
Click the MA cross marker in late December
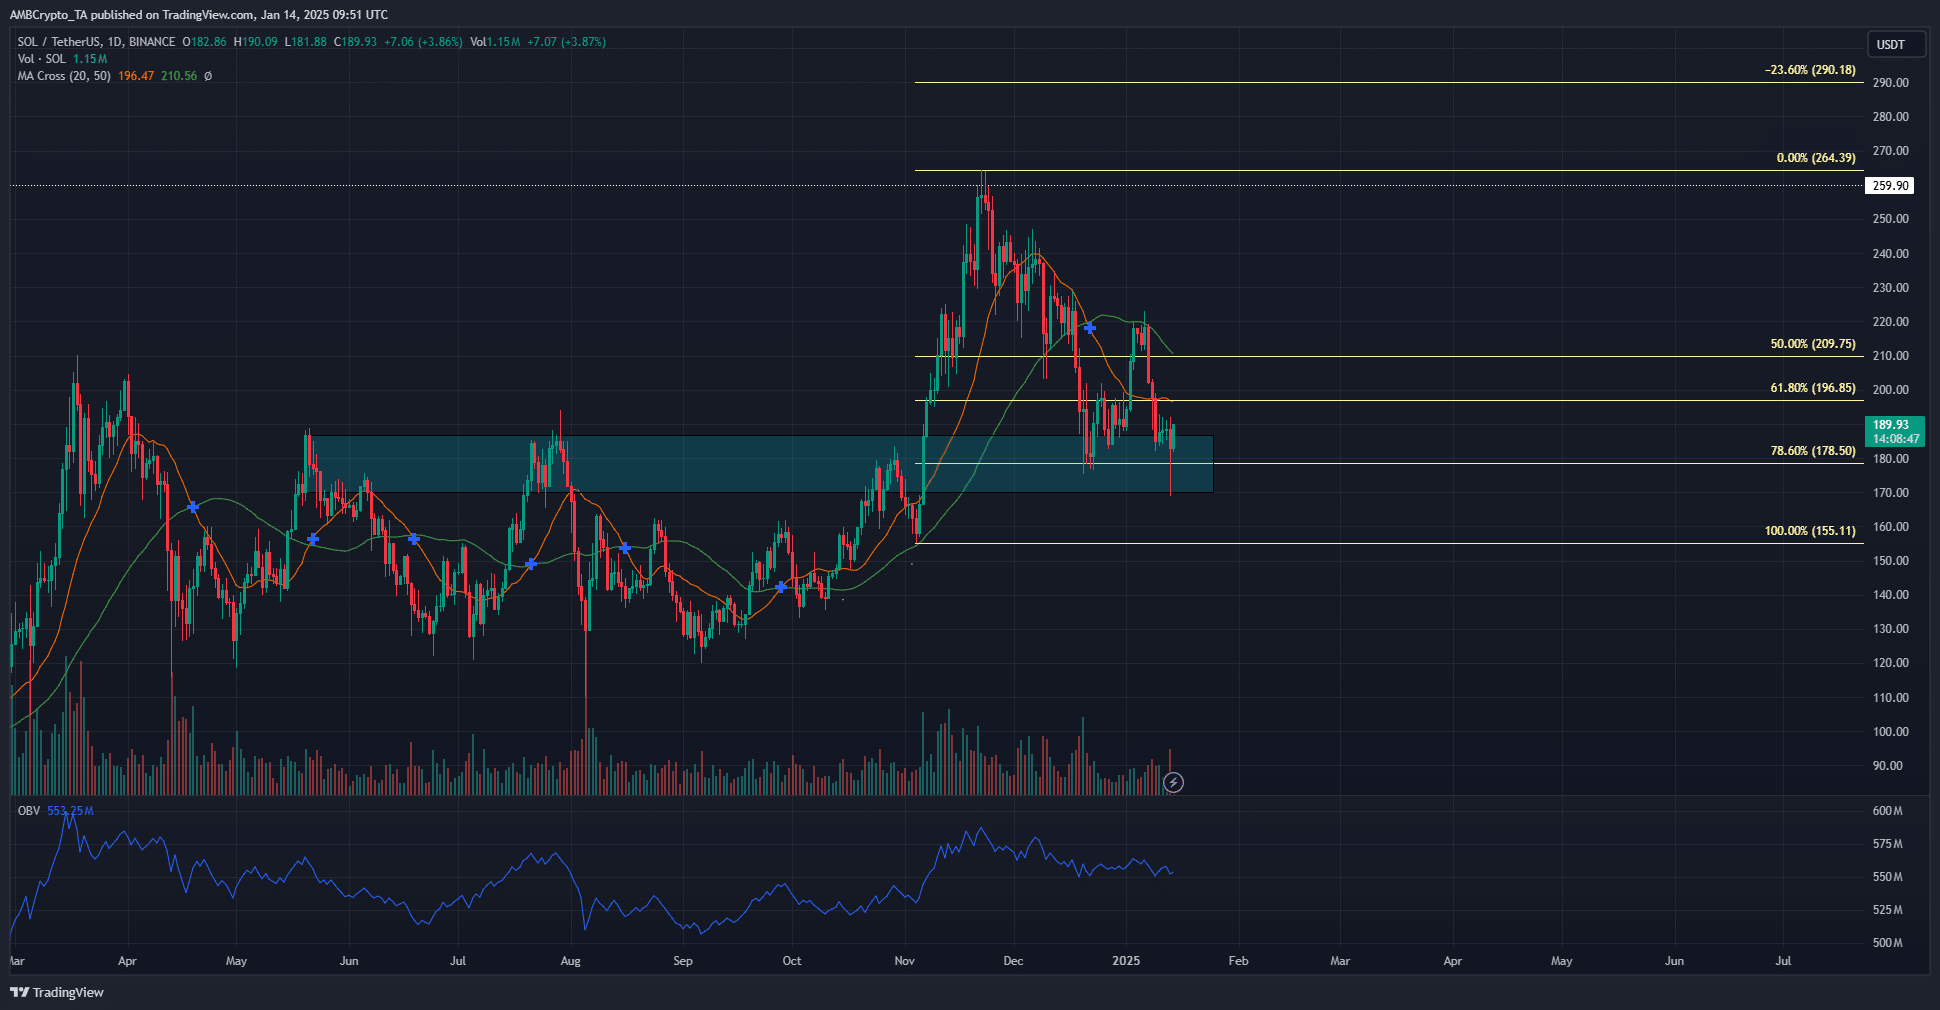click(1090, 328)
